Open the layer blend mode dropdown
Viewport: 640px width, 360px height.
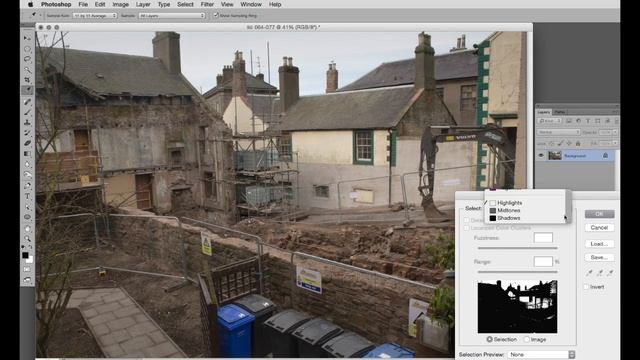(x=558, y=132)
